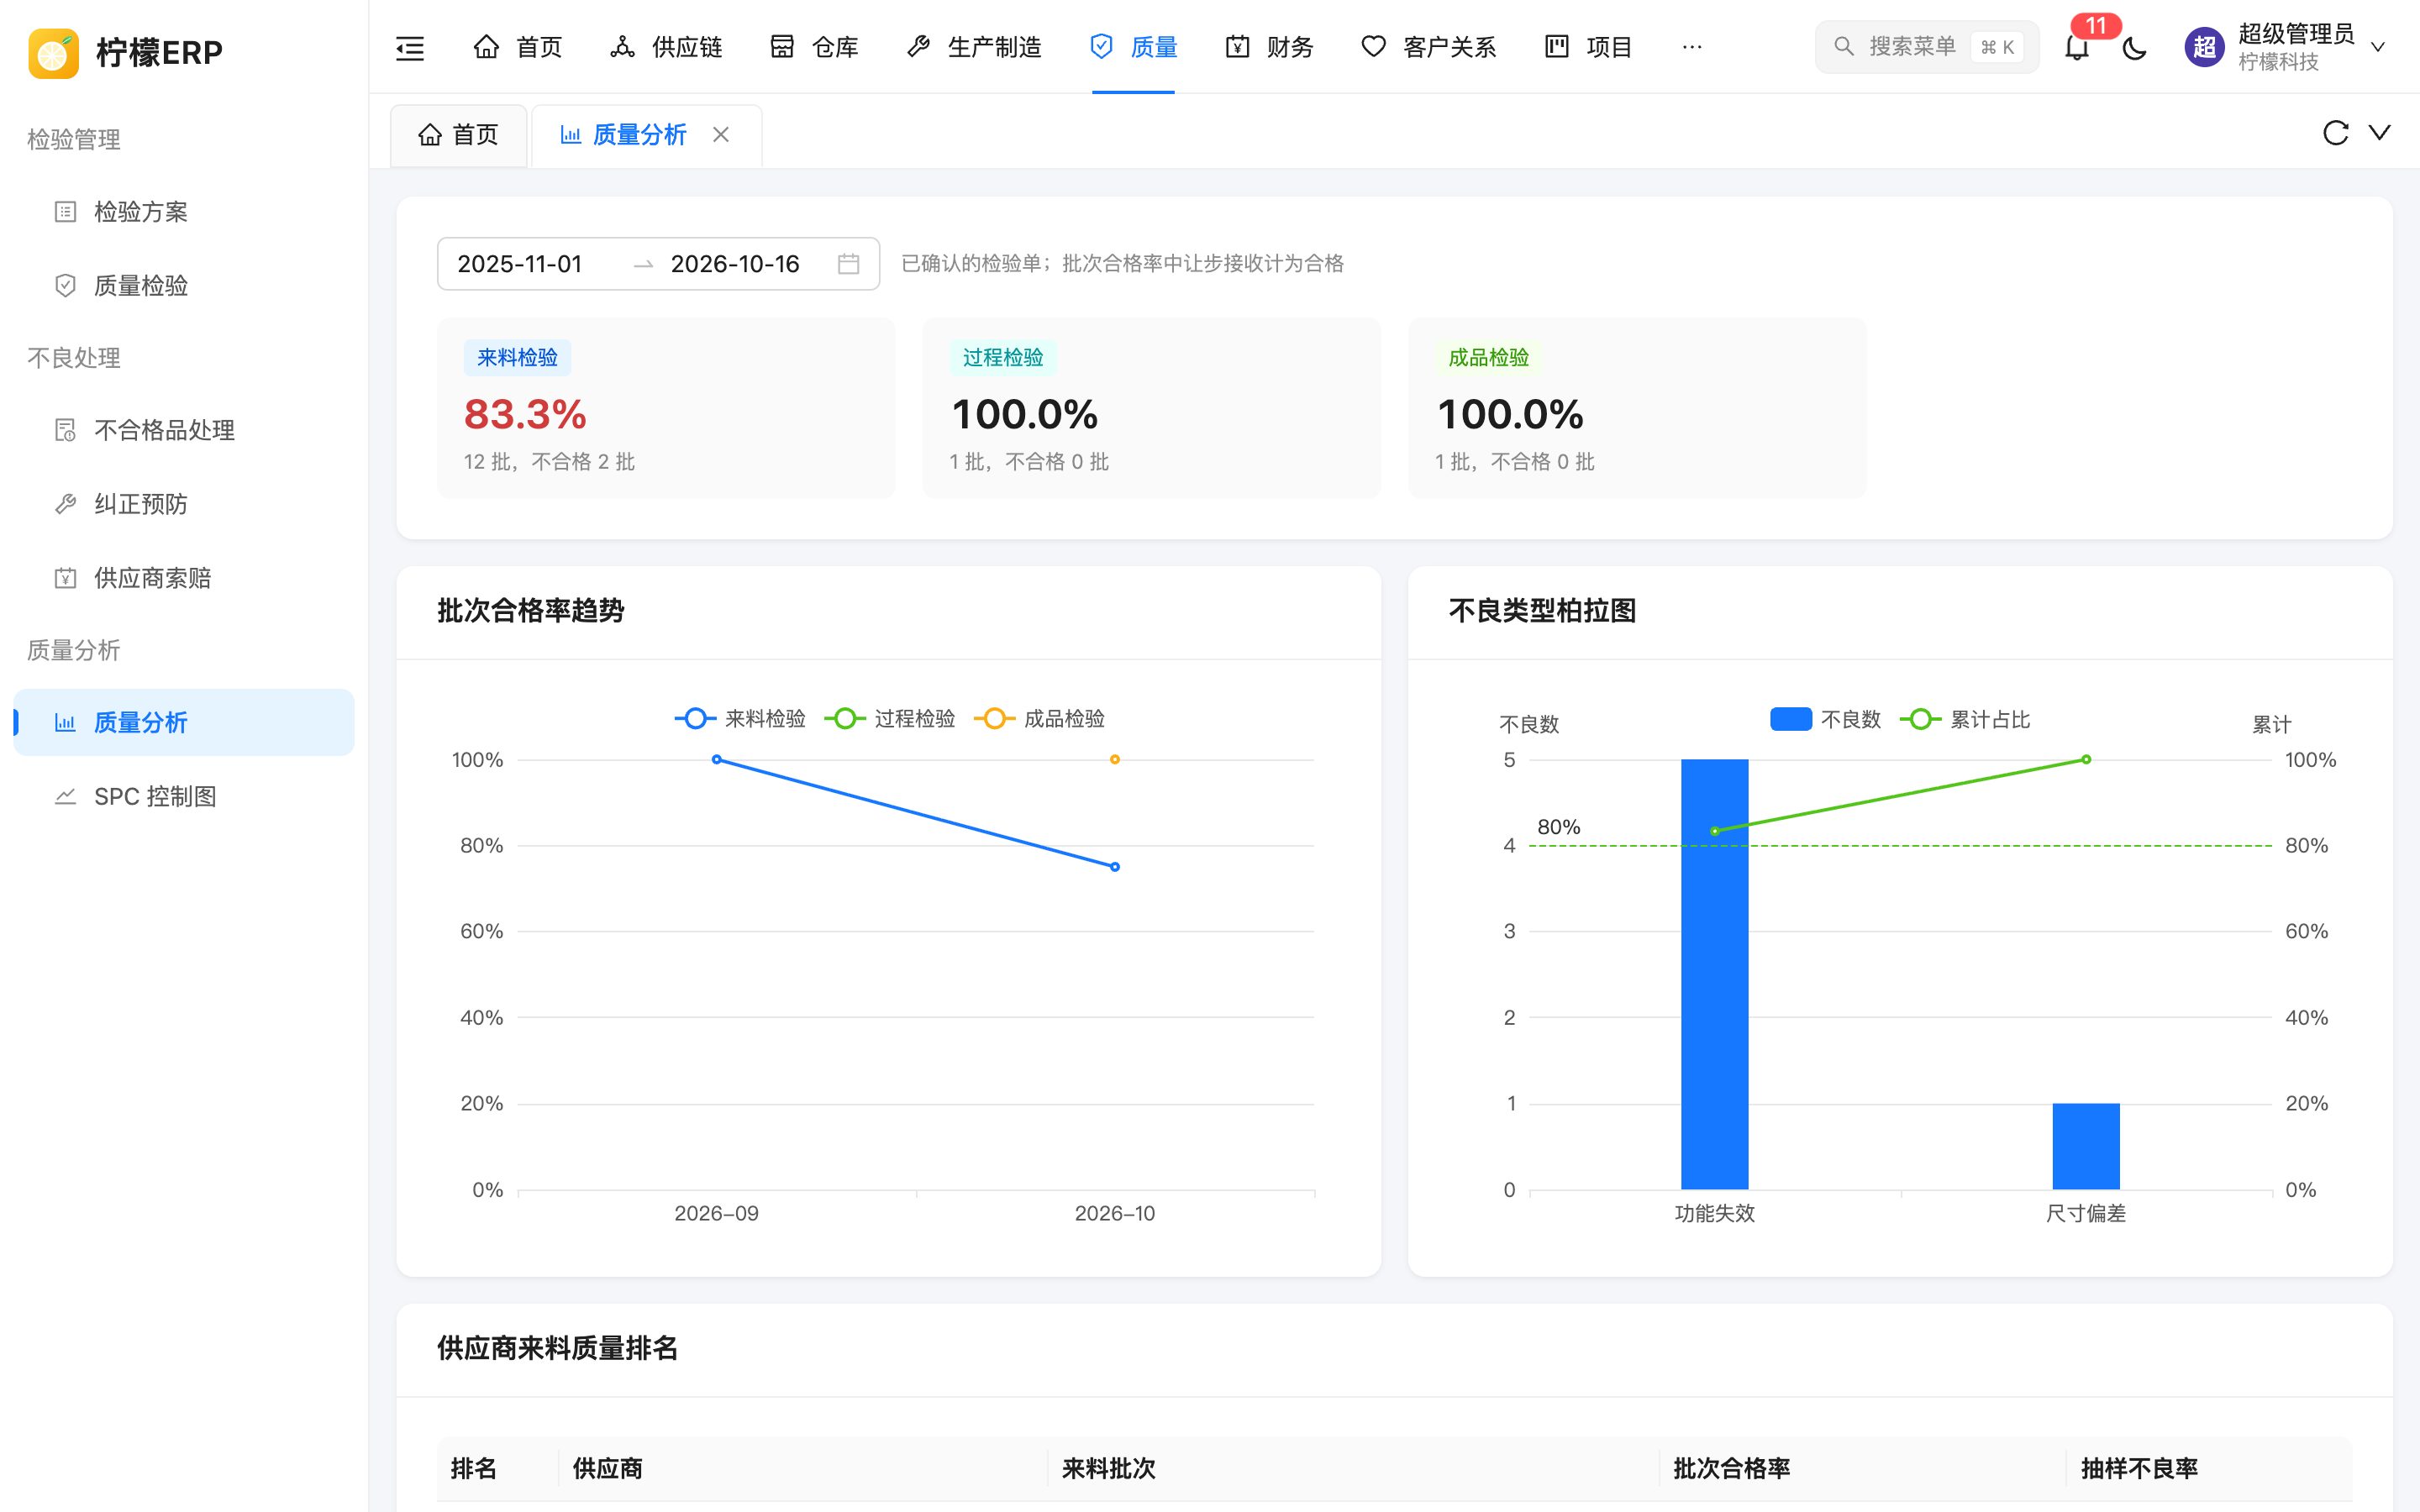This screenshot has height=1512, width=2420.
Task: Click the 成品检验 tag on third card
Action: click(1489, 358)
